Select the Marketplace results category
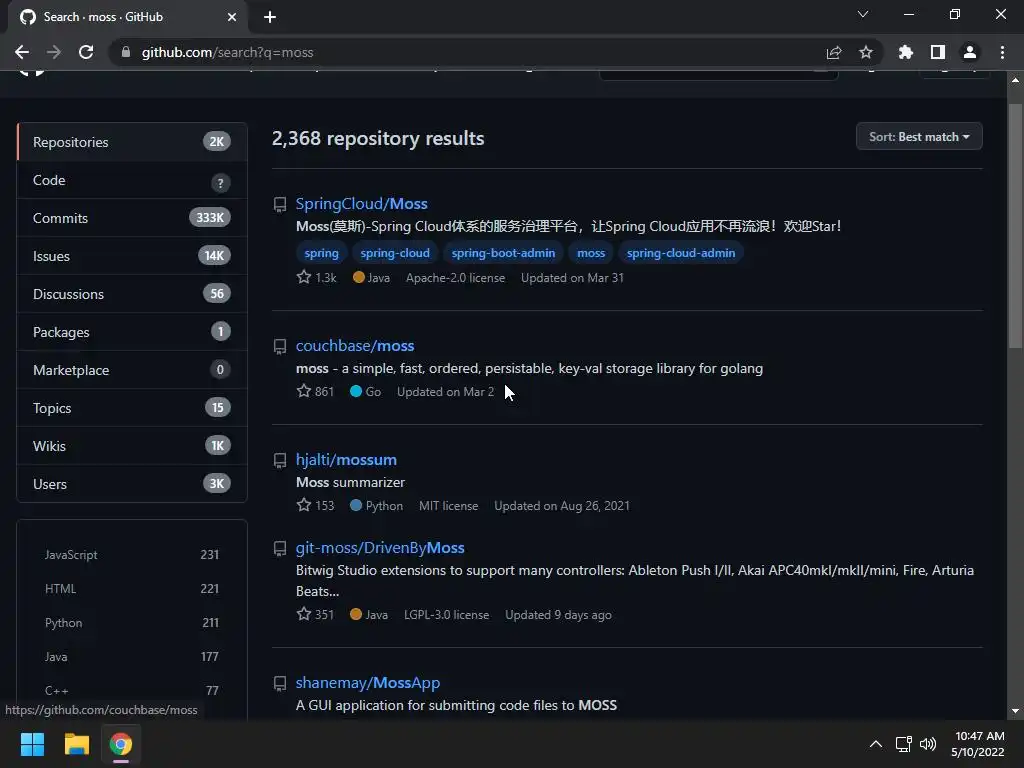This screenshot has width=1024, height=768. pyautogui.click(x=132, y=370)
